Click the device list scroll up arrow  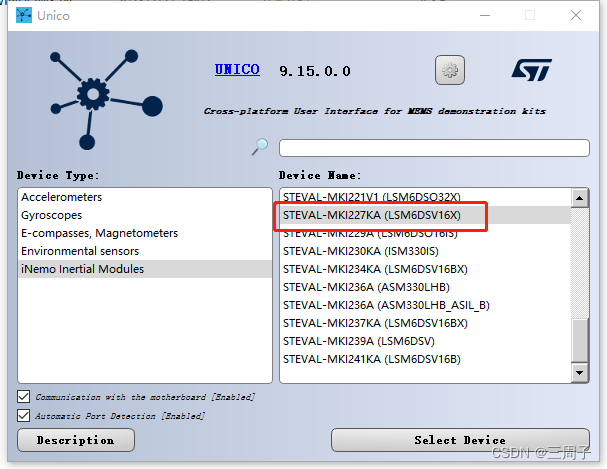click(580, 198)
